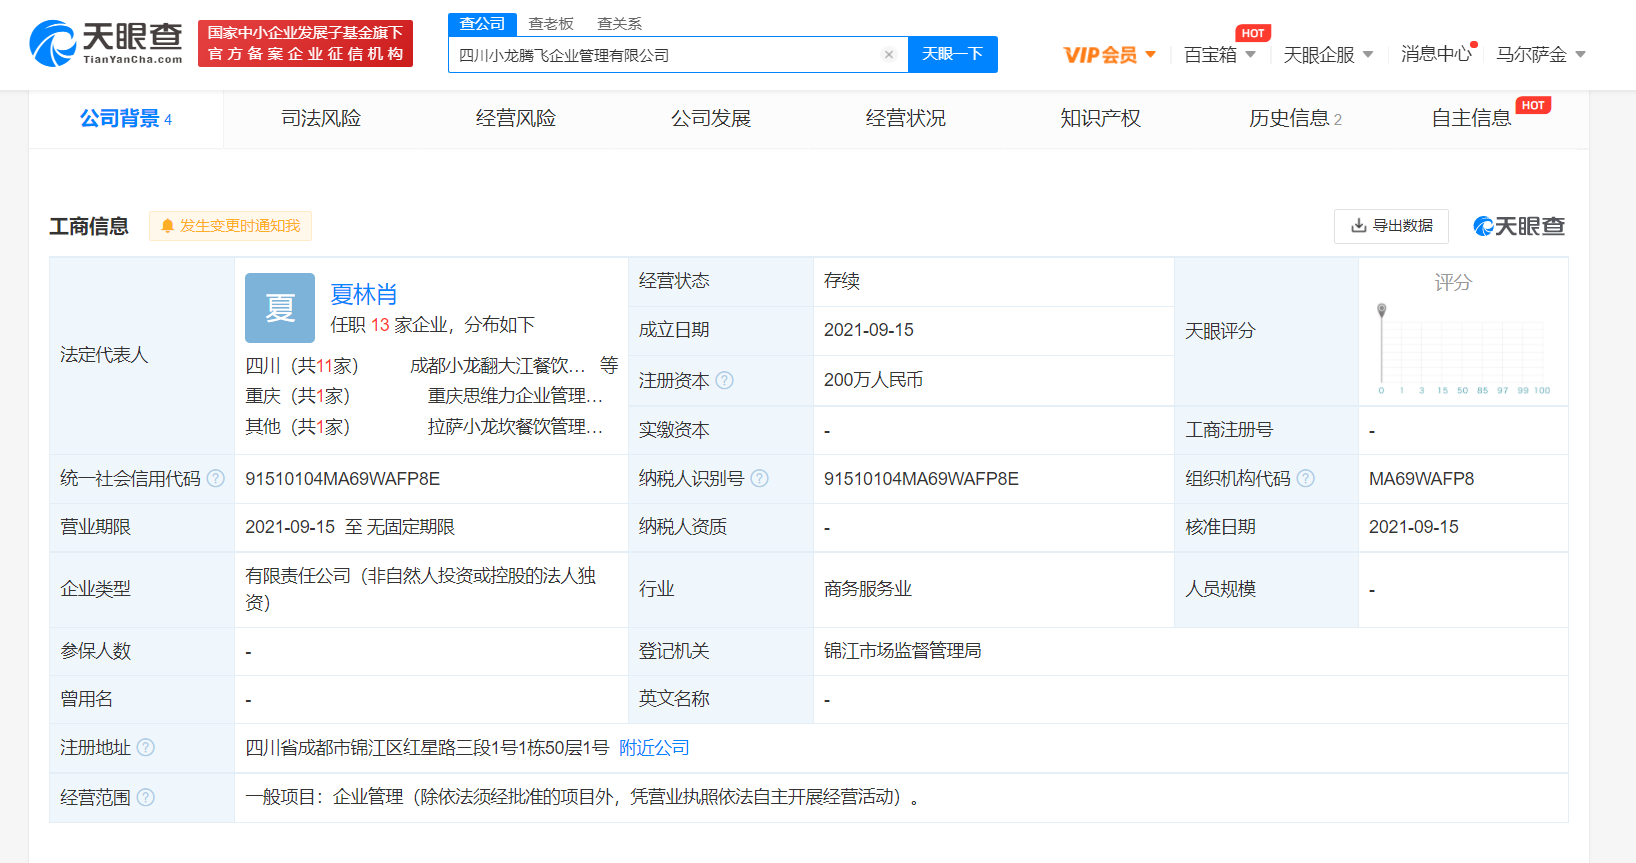This screenshot has height=863, width=1636.
Task: Open help icon next to 注册地址
Action: pos(146,747)
